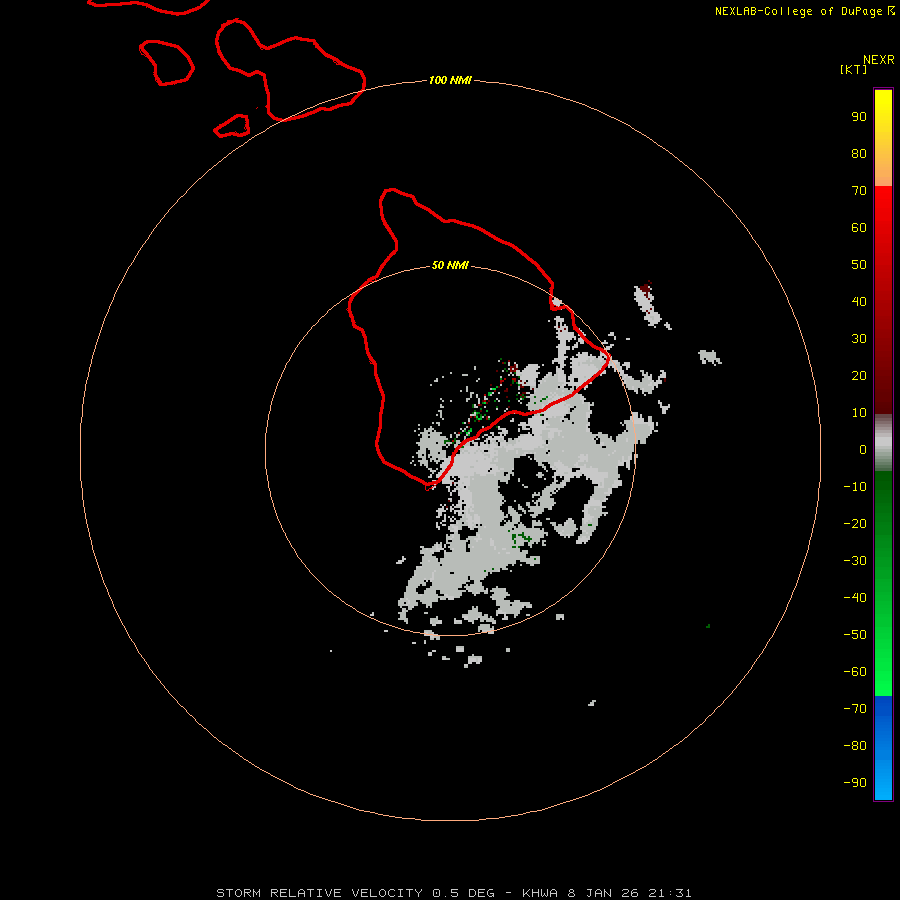This screenshot has width=900, height=900.
Task: Click the -60 value on the velocity scale
Action: click(855, 672)
